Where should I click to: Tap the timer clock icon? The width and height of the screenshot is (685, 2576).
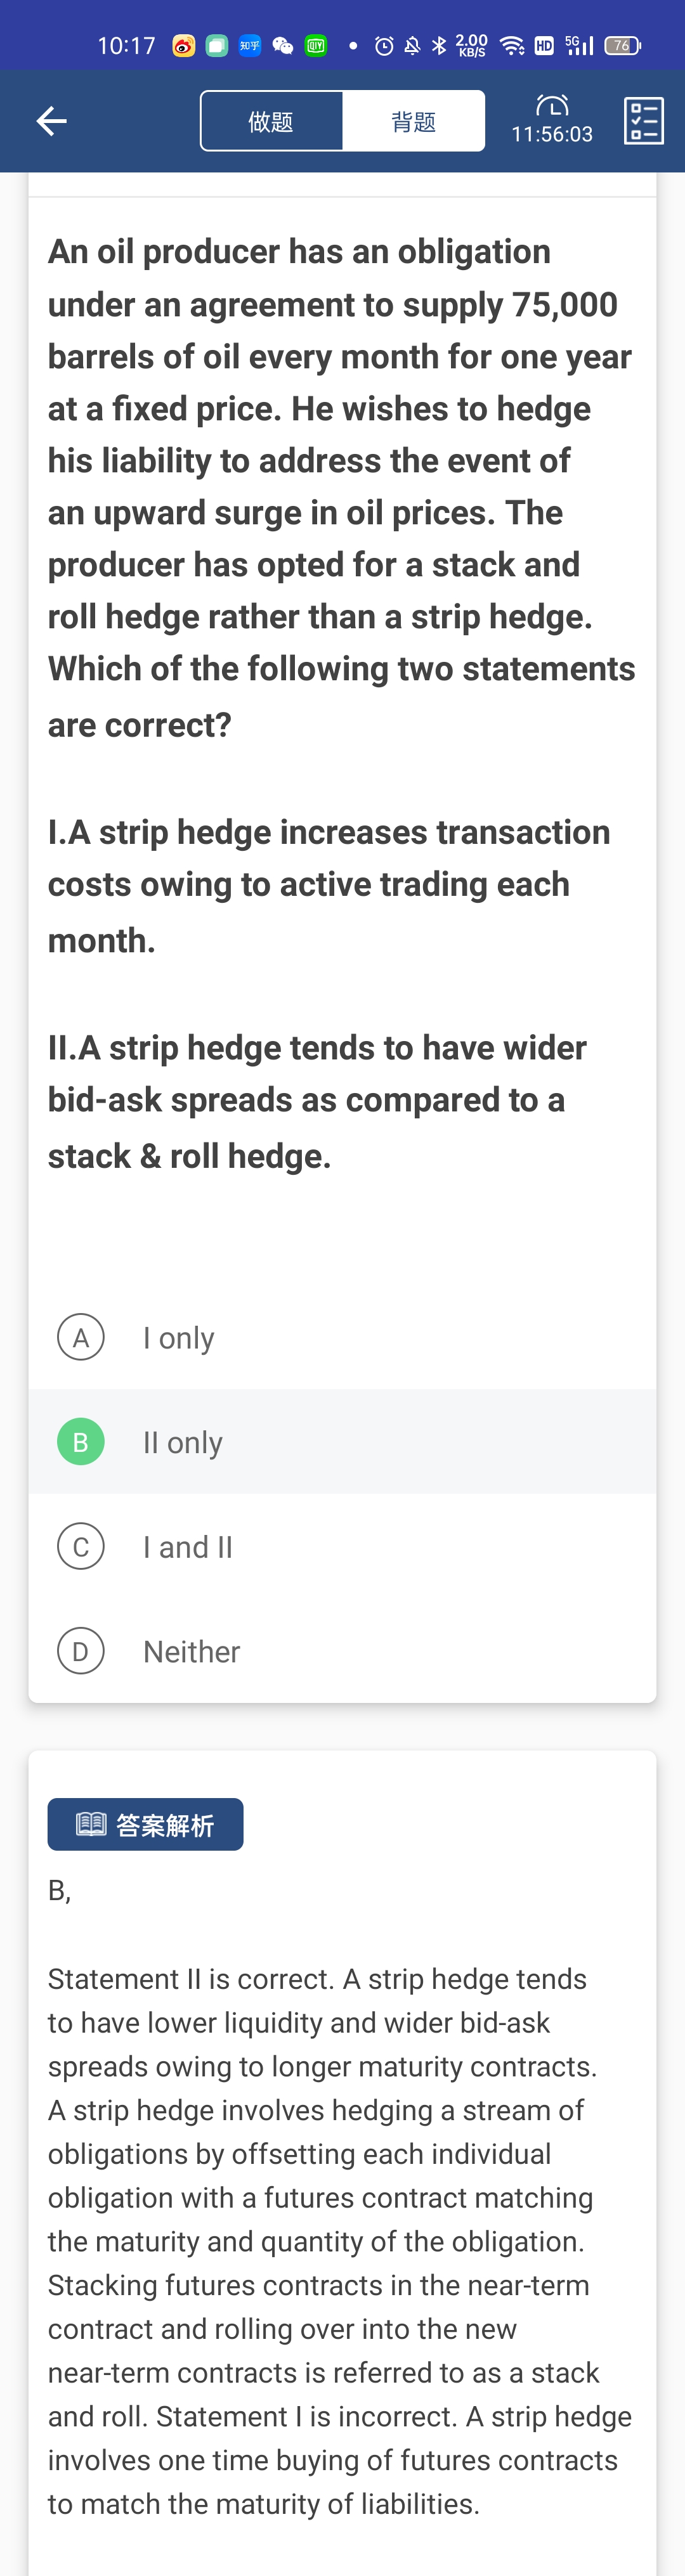[x=552, y=105]
